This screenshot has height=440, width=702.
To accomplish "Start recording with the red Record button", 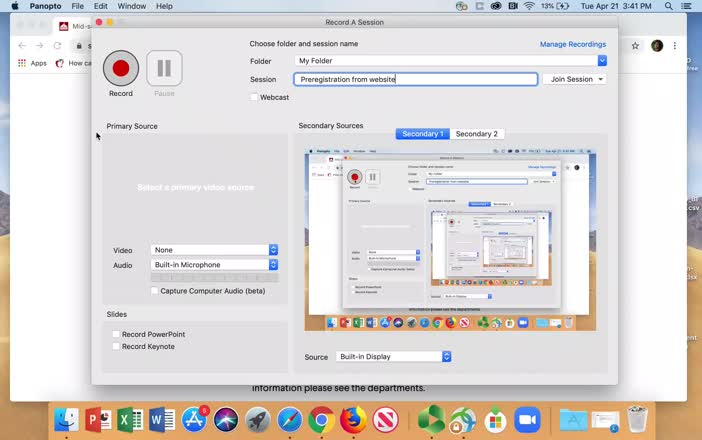I will point(121,68).
